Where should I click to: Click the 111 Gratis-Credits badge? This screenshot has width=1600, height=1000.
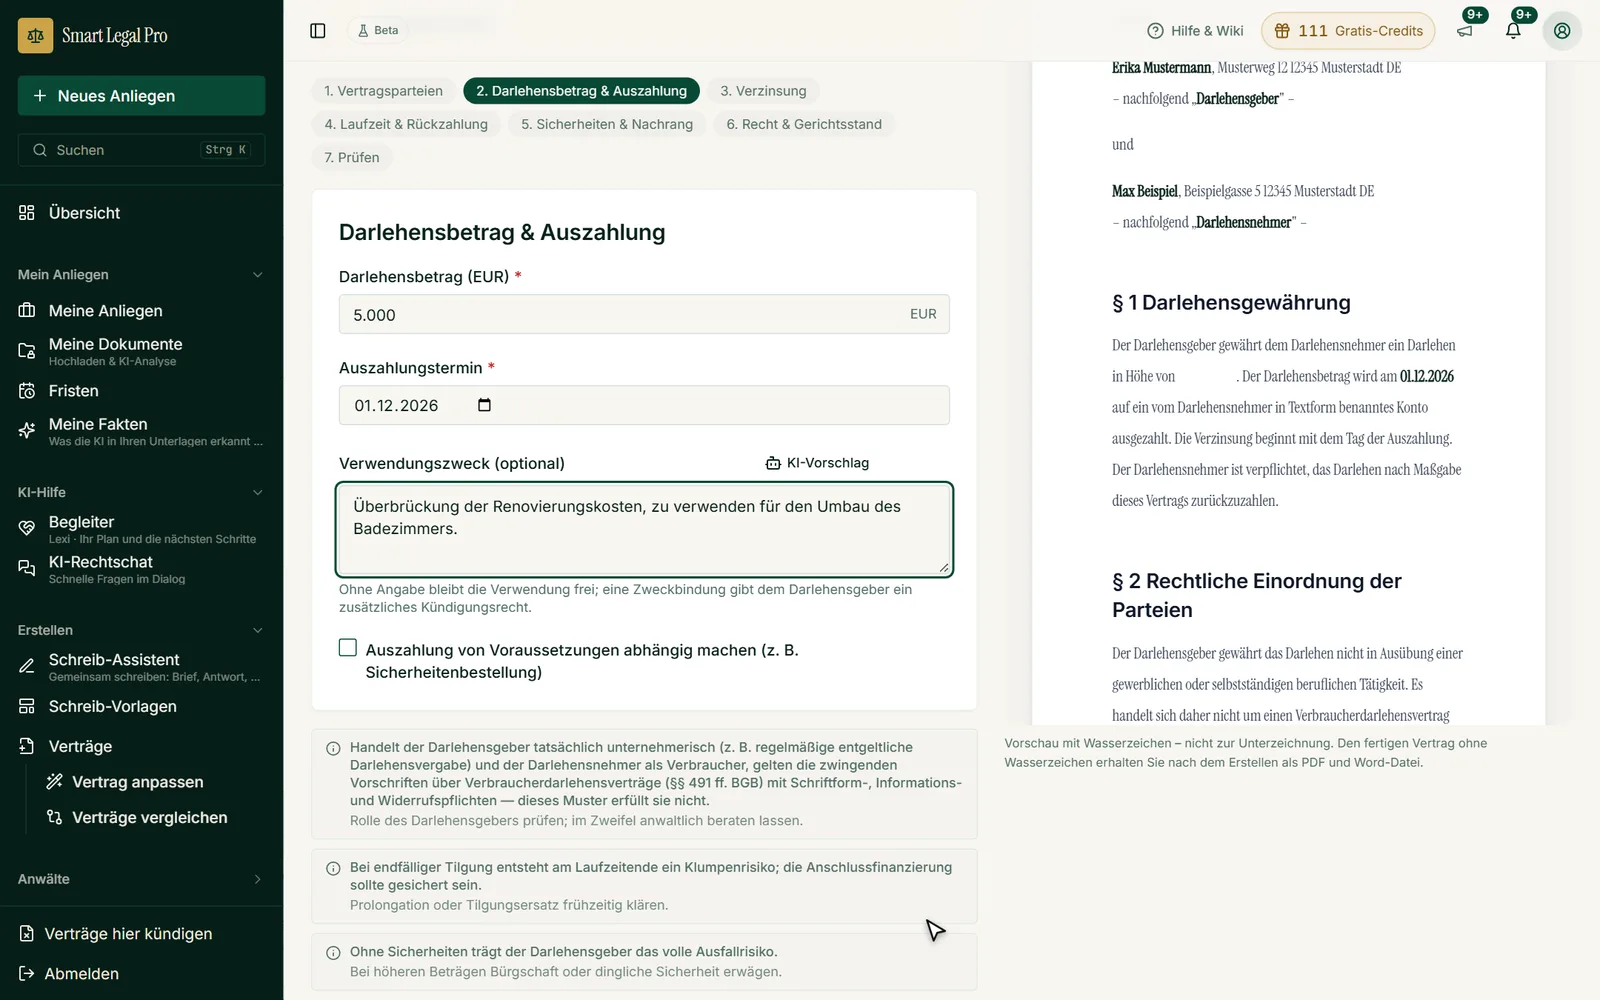[x=1348, y=31]
